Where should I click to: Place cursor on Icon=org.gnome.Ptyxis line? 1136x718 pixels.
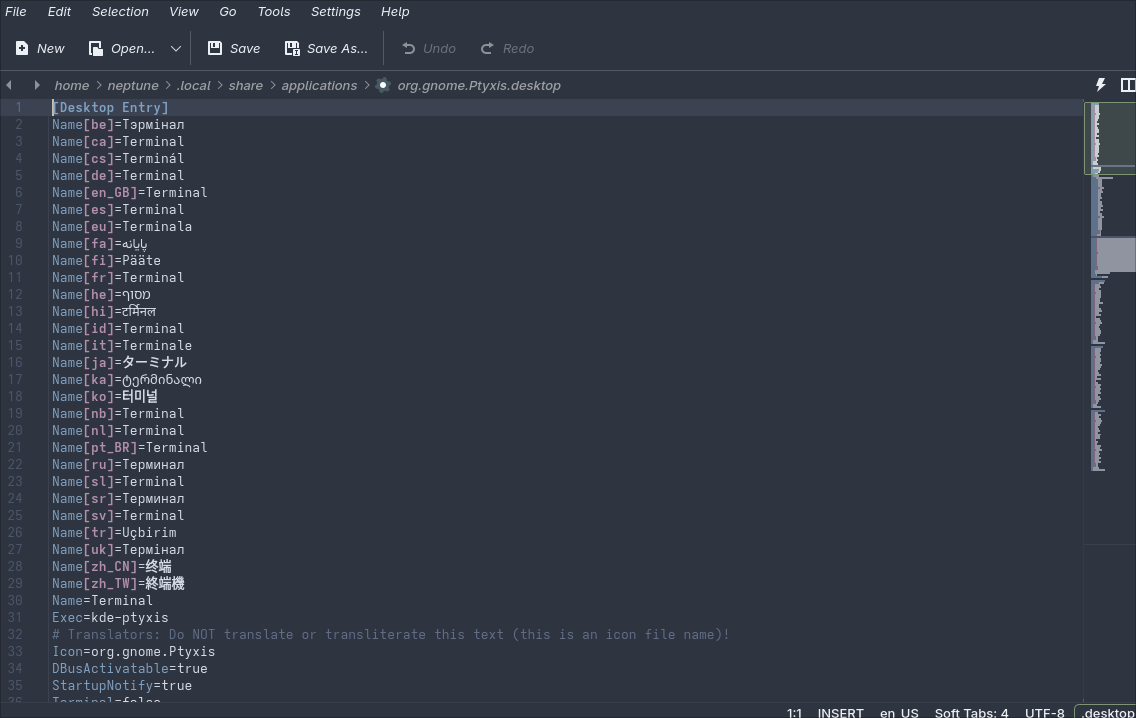pos(133,651)
